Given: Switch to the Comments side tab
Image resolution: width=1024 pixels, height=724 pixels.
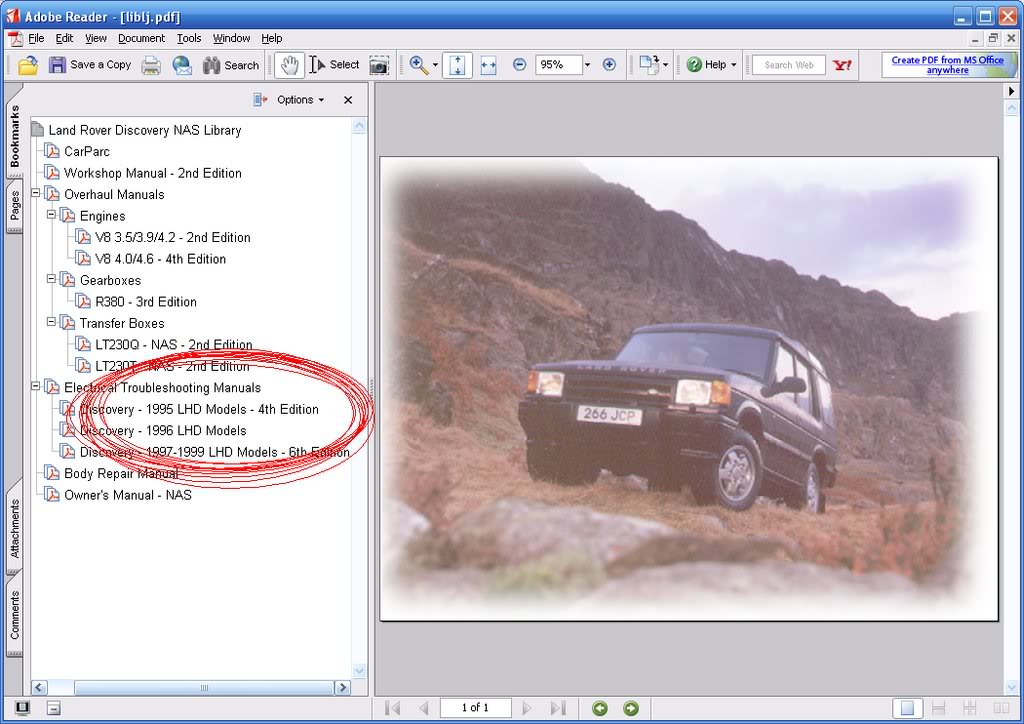Looking at the screenshot, I should click(x=14, y=615).
